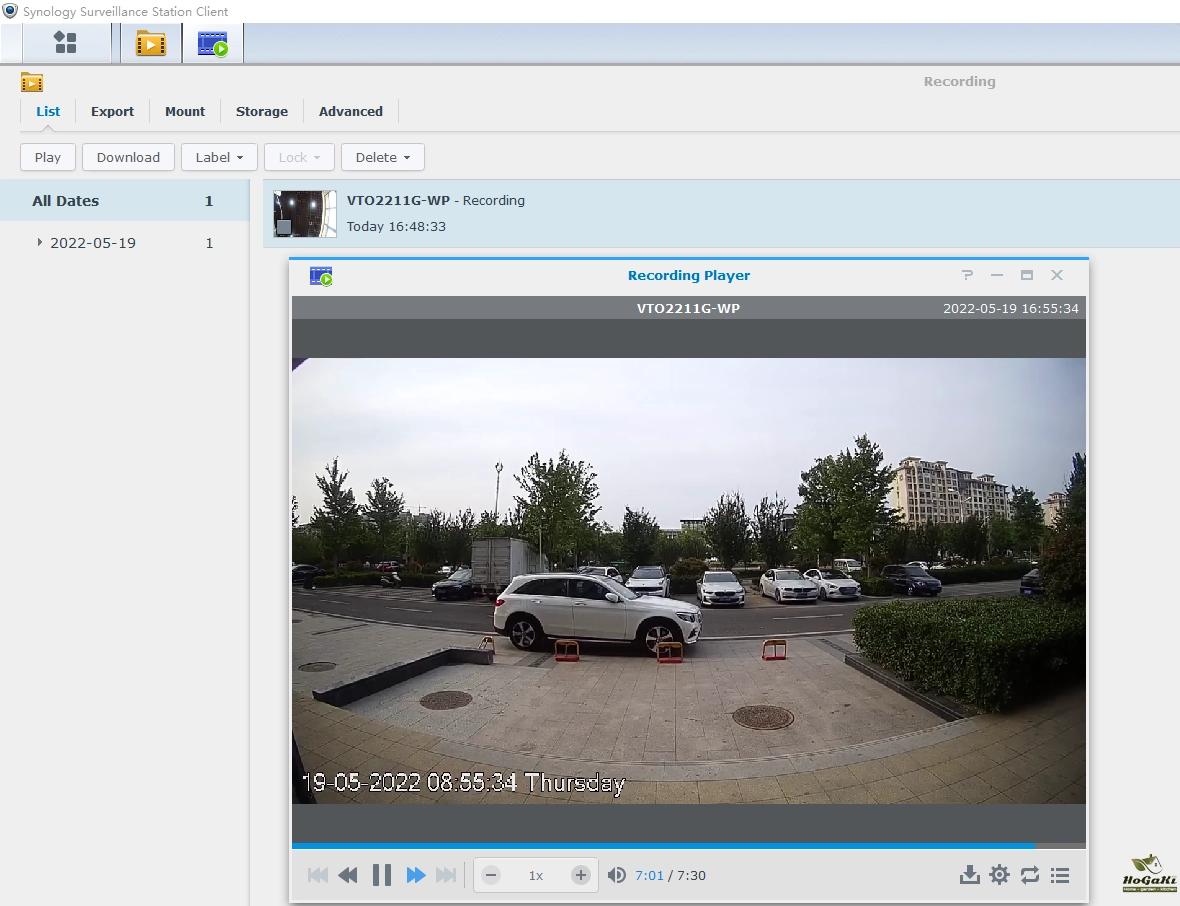The height and width of the screenshot is (906, 1180).
Task: Click the fast forward button
Action: pyautogui.click(x=416, y=875)
